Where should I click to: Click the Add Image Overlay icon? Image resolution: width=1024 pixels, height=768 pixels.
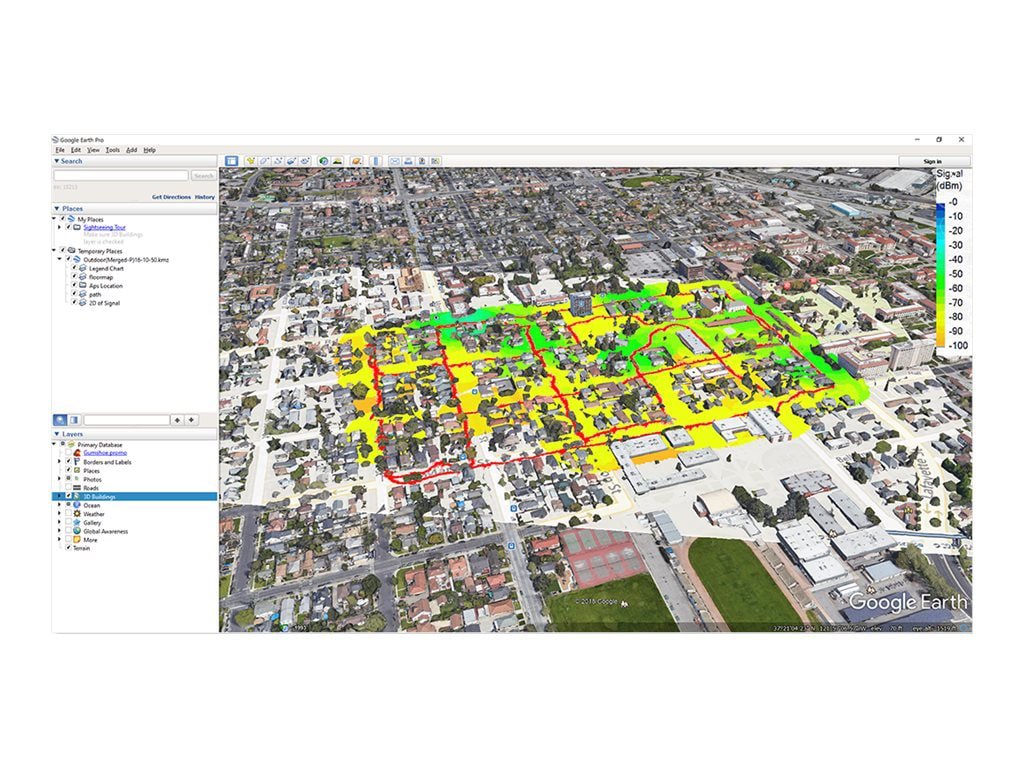pyautogui.click(x=291, y=160)
